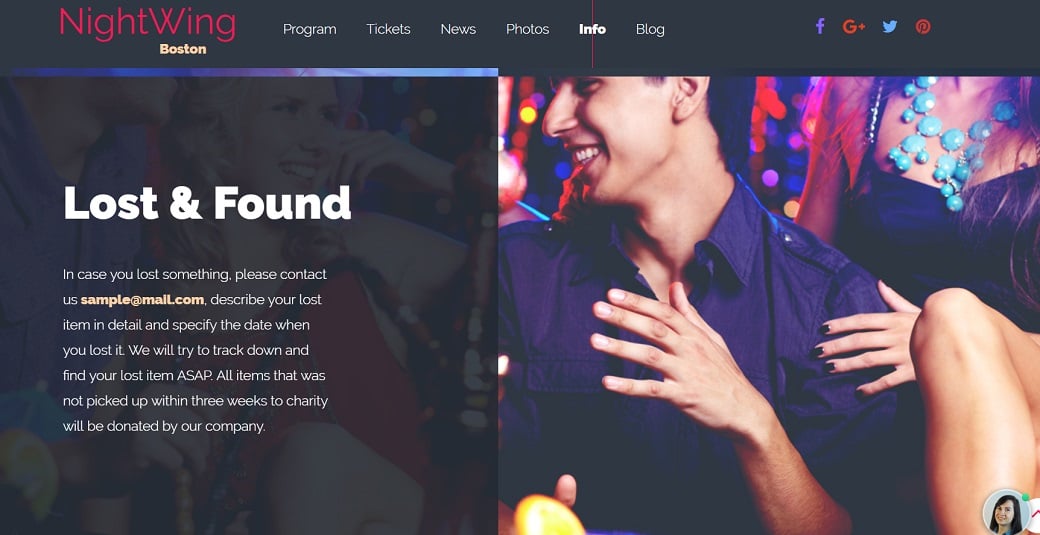Click the sample@mail.com email link
The width and height of the screenshot is (1040, 535).
(x=142, y=300)
